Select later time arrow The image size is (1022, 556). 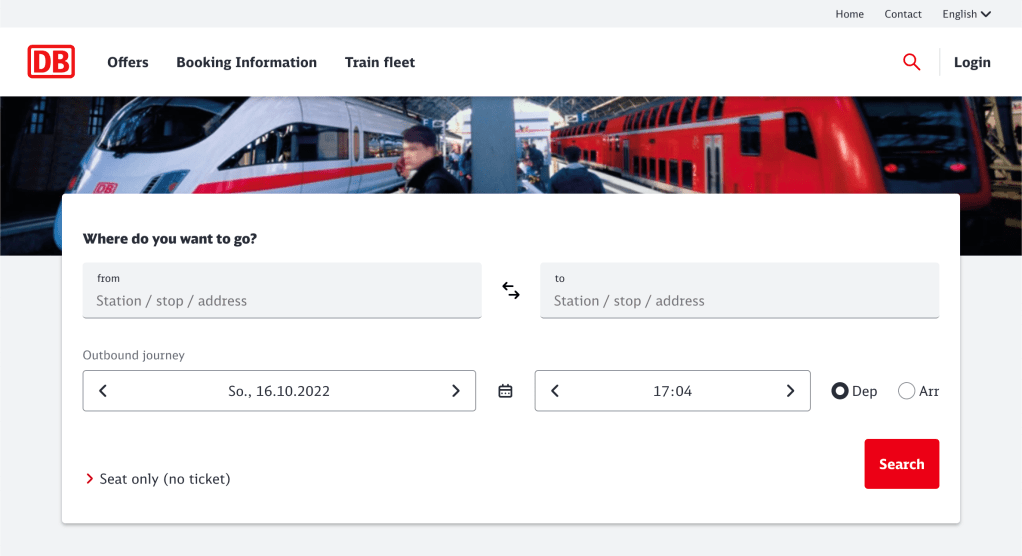(x=790, y=391)
